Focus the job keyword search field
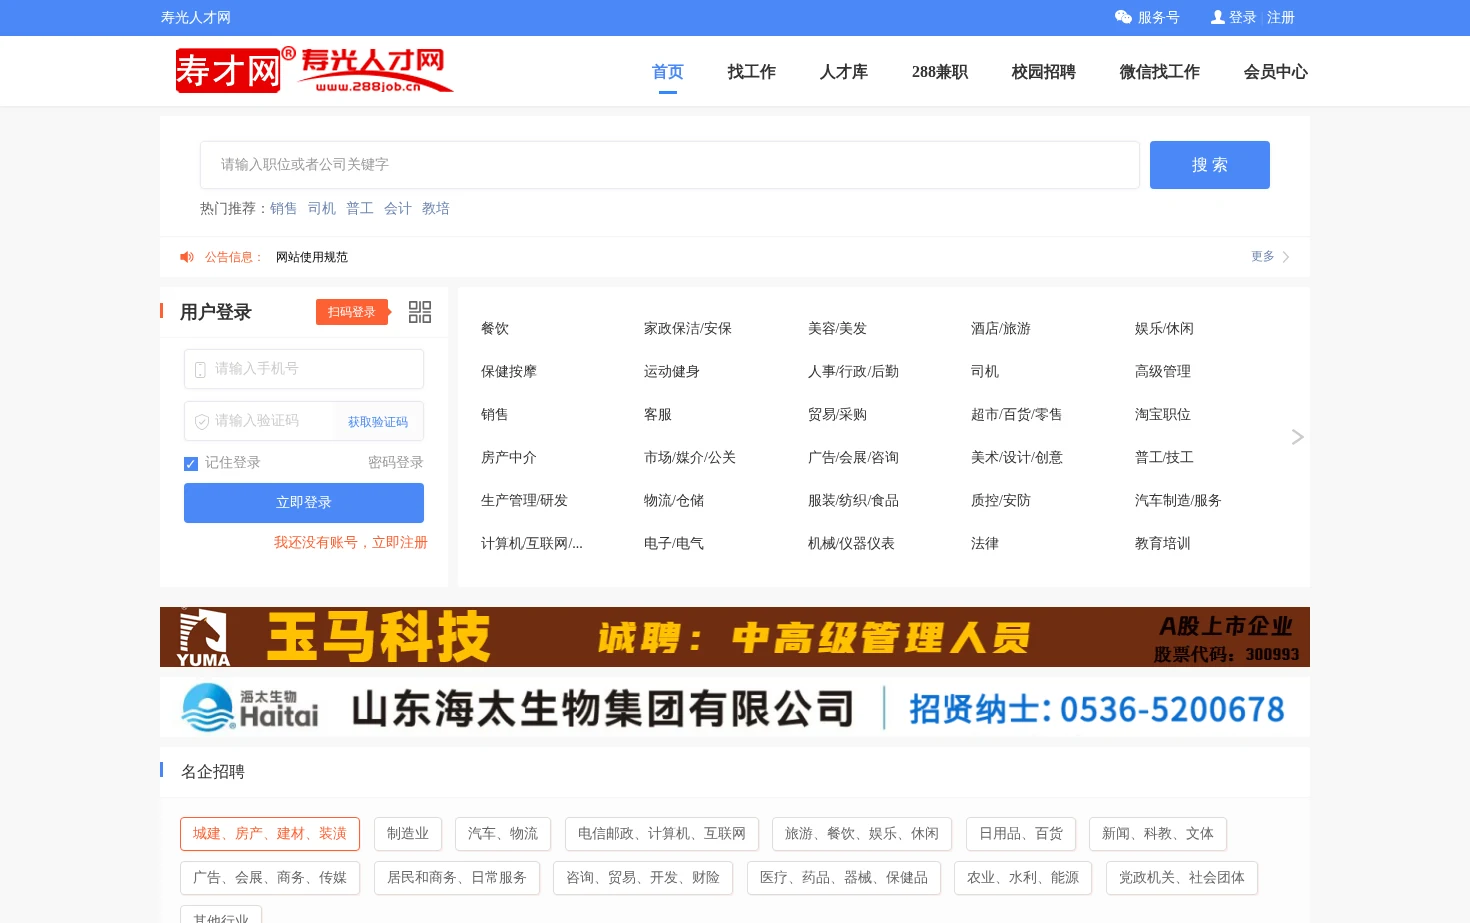Viewport: 1470px width, 923px height. point(670,165)
